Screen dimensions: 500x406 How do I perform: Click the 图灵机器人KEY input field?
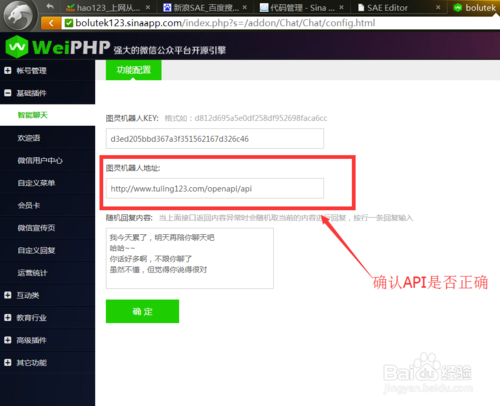tap(215, 139)
